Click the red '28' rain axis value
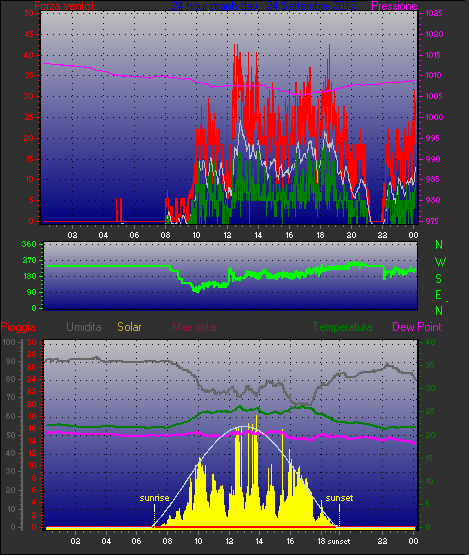469x555 pixels. point(32,355)
